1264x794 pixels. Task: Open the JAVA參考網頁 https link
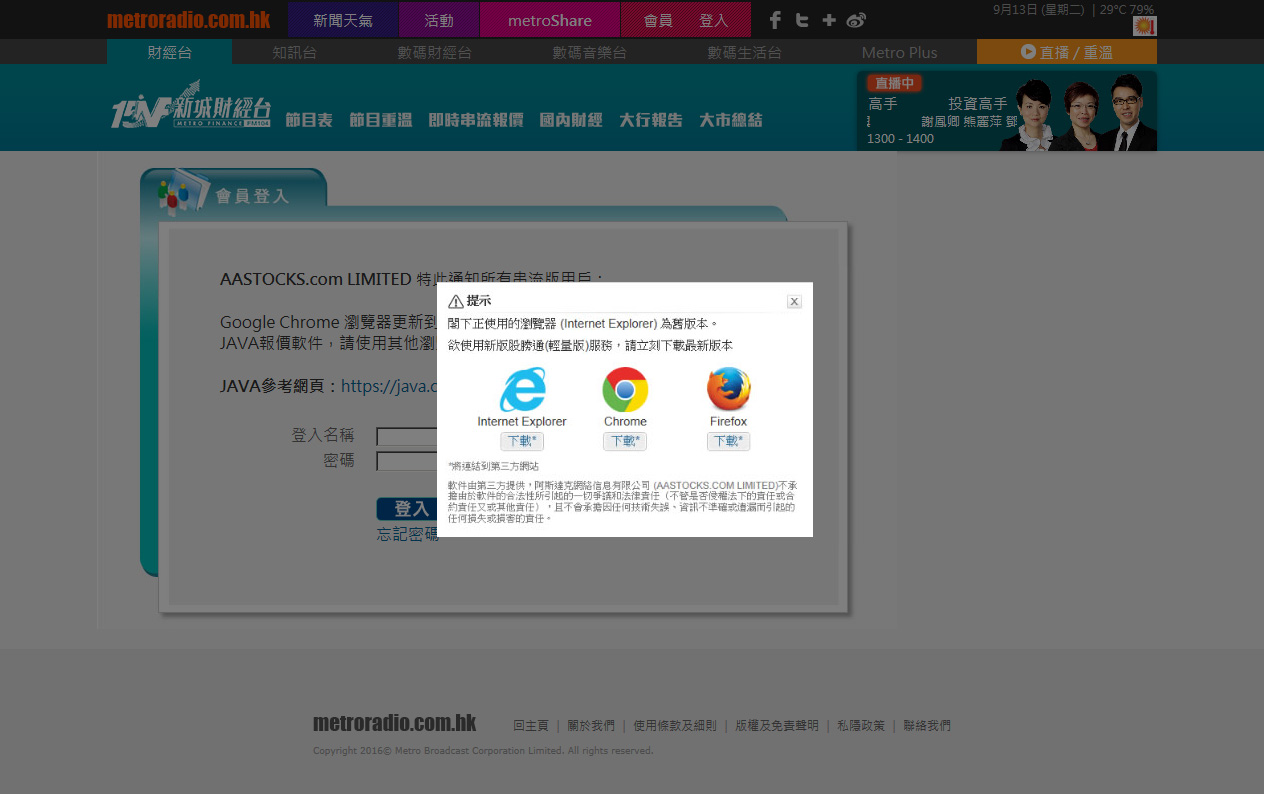389,386
